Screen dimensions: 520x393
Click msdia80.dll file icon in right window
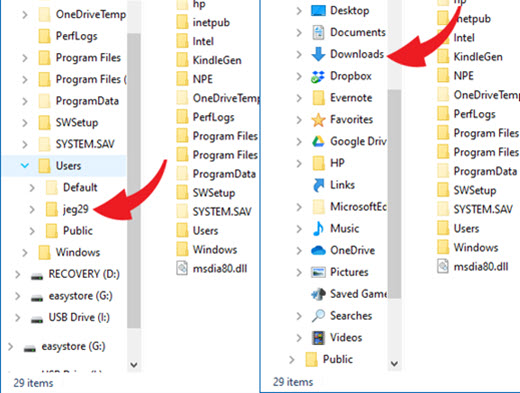point(443,266)
